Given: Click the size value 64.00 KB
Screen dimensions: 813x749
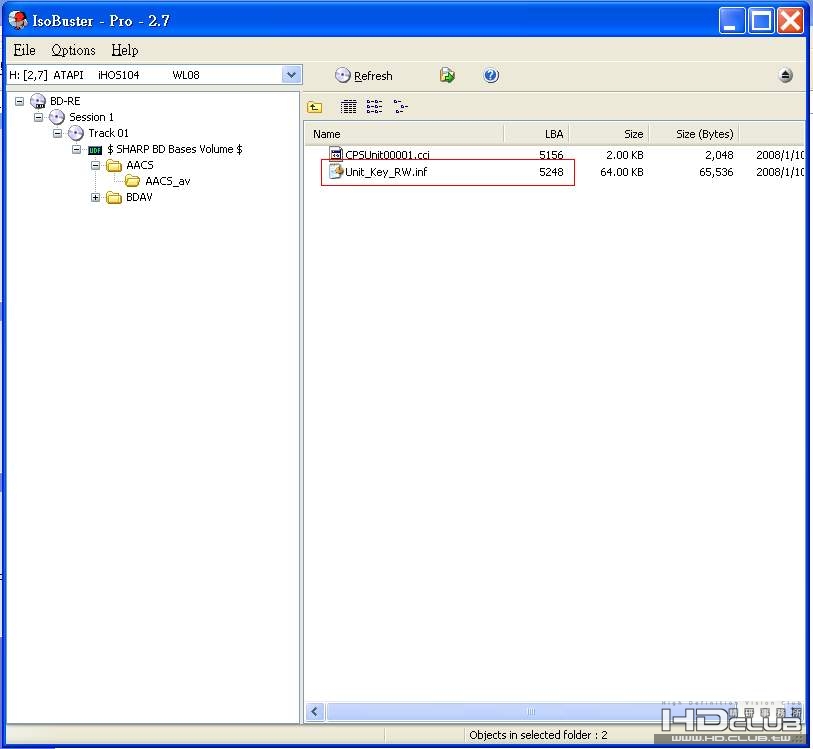Looking at the screenshot, I should pos(622,172).
